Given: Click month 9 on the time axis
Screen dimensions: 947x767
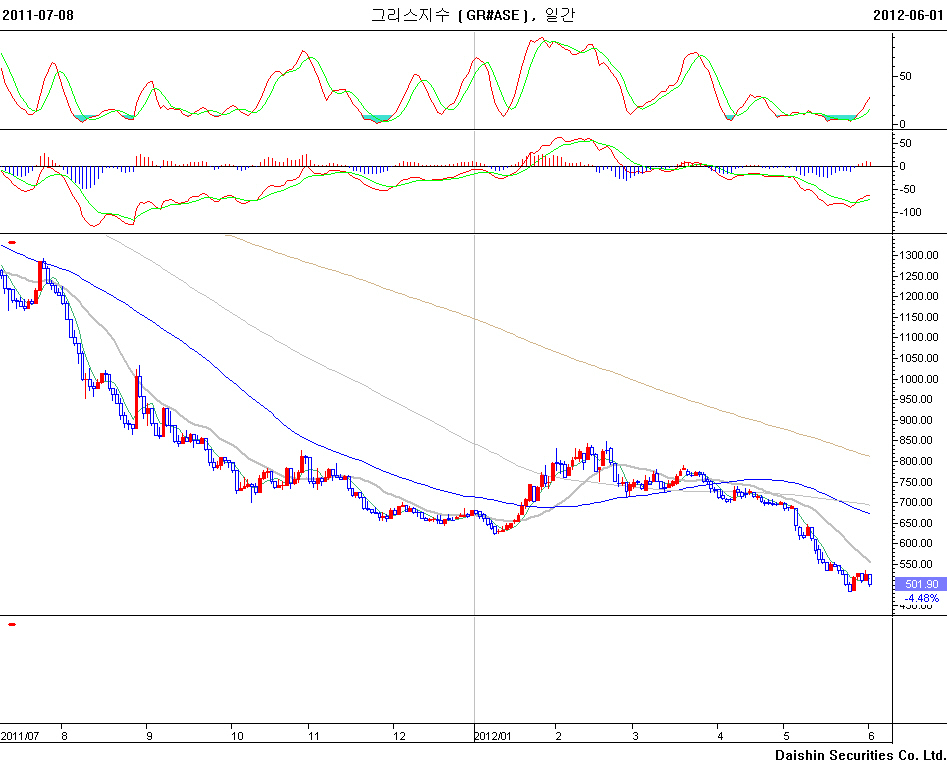Looking at the screenshot, I should [147, 736].
